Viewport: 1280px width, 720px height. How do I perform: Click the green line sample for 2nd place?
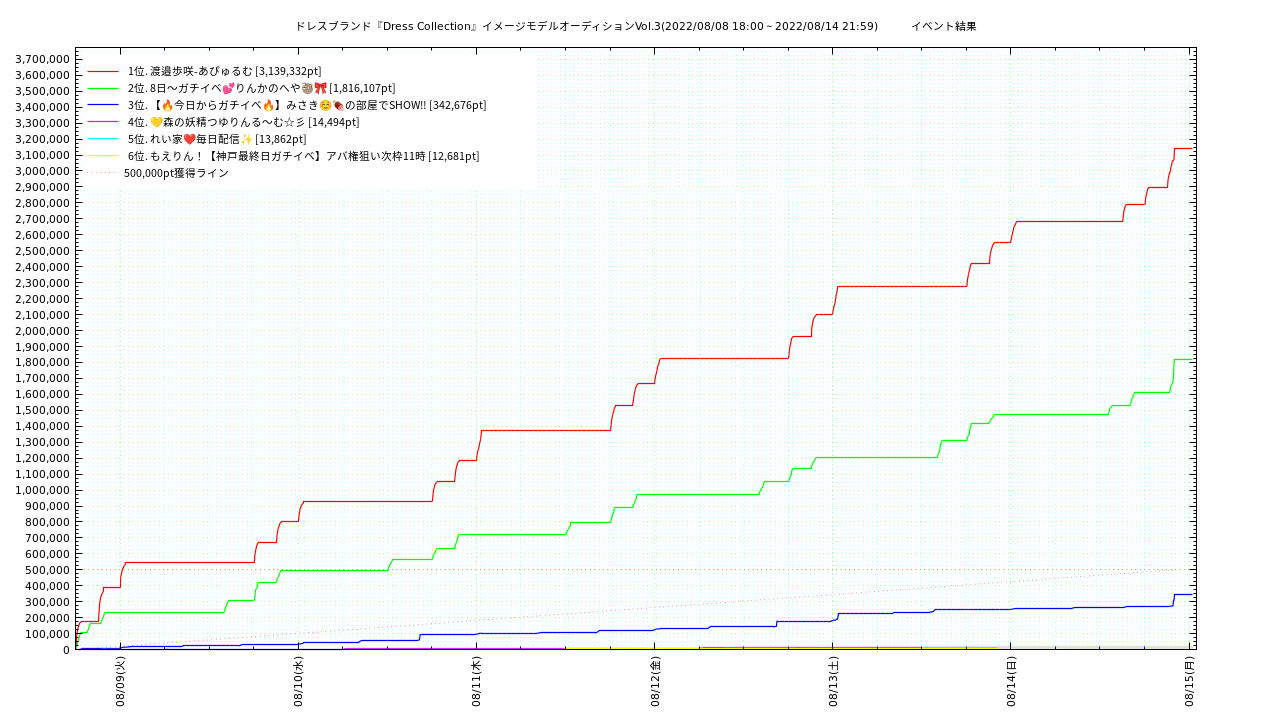click(x=103, y=89)
